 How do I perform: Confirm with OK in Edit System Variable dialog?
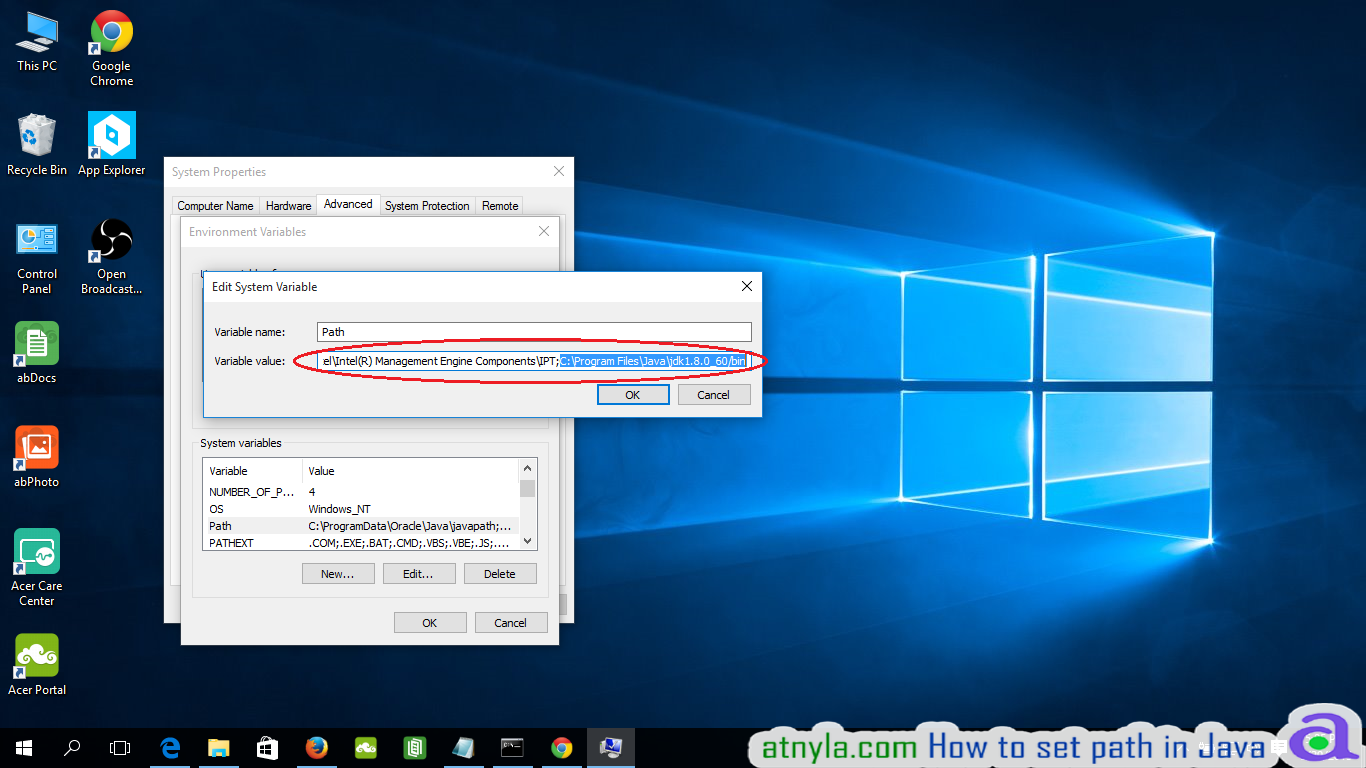pyautogui.click(x=633, y=394)
